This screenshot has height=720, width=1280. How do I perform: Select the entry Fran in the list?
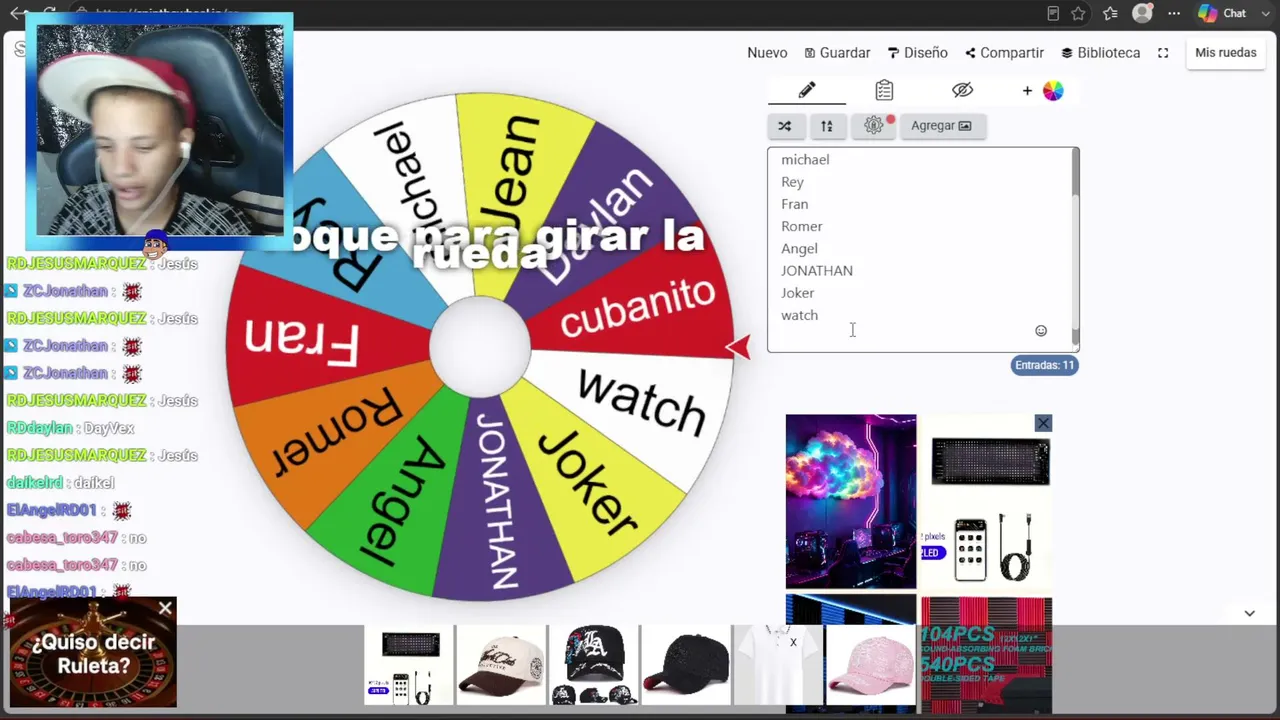point(795,204)
